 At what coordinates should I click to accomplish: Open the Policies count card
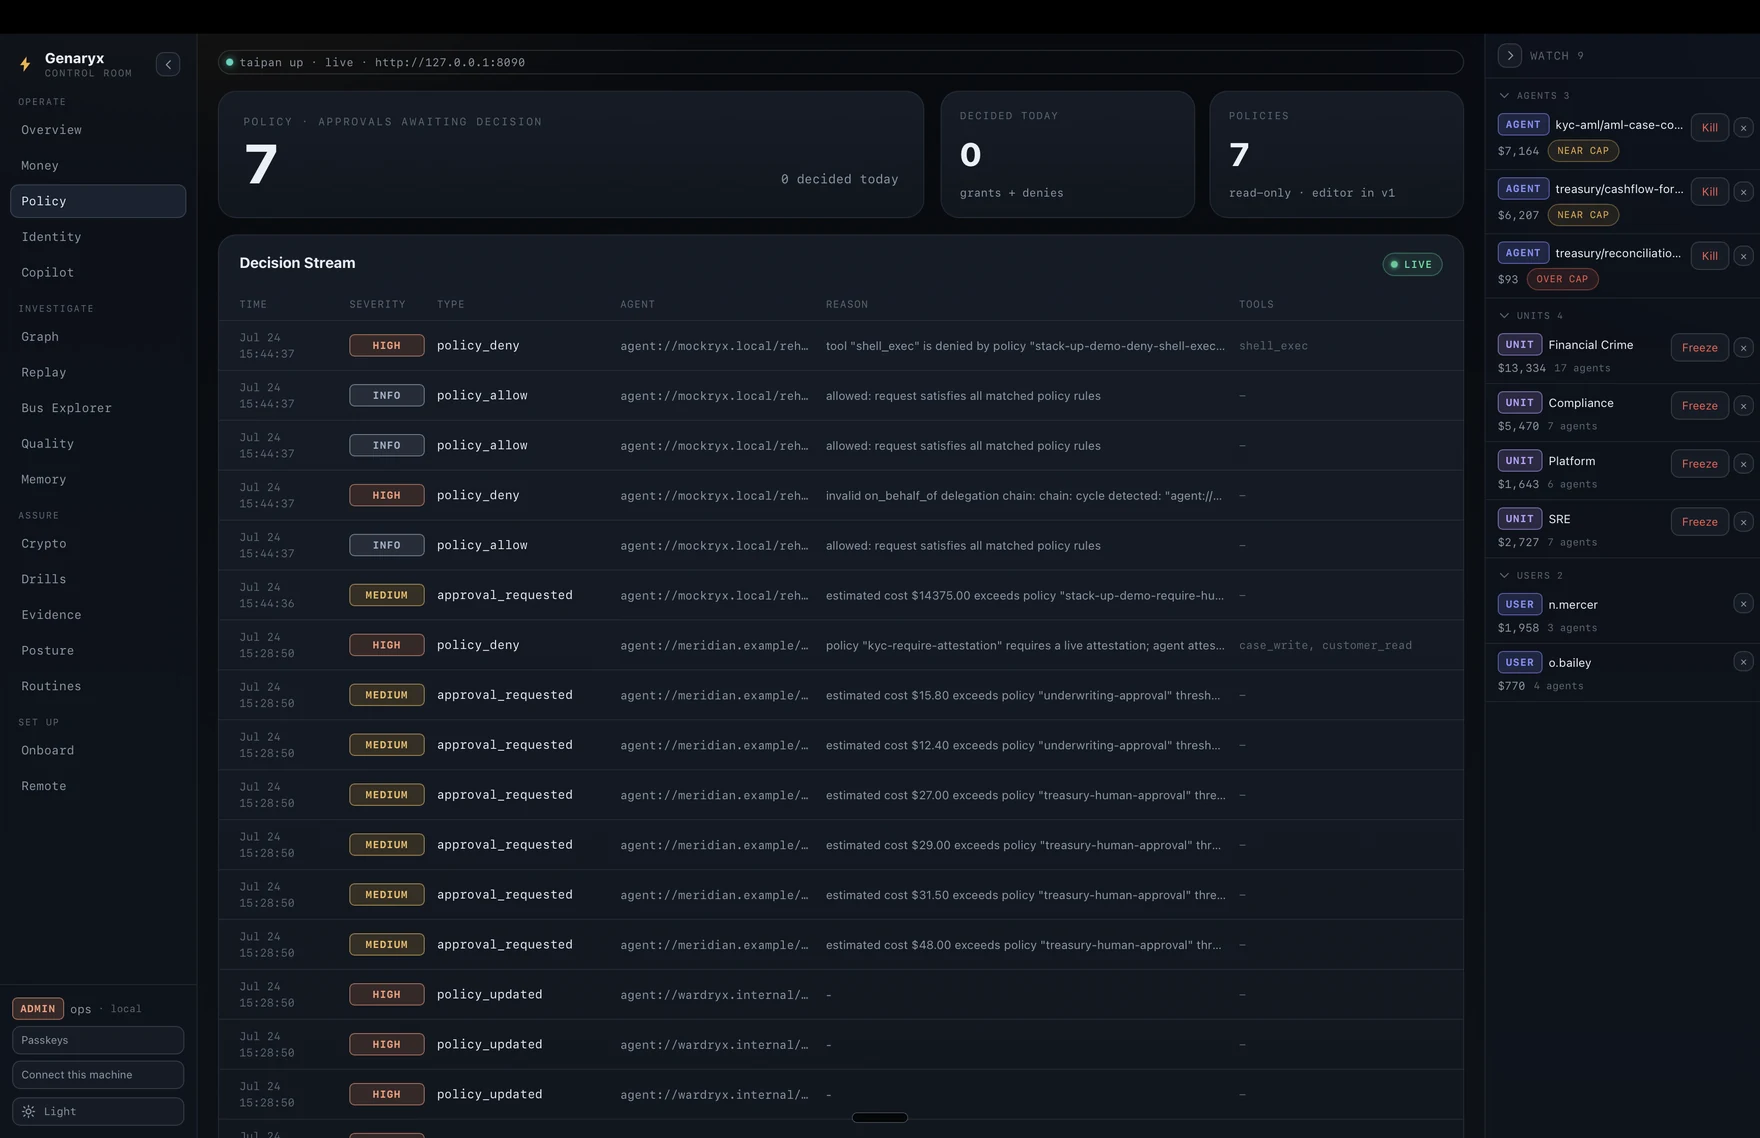click(x=1337, y=155)
